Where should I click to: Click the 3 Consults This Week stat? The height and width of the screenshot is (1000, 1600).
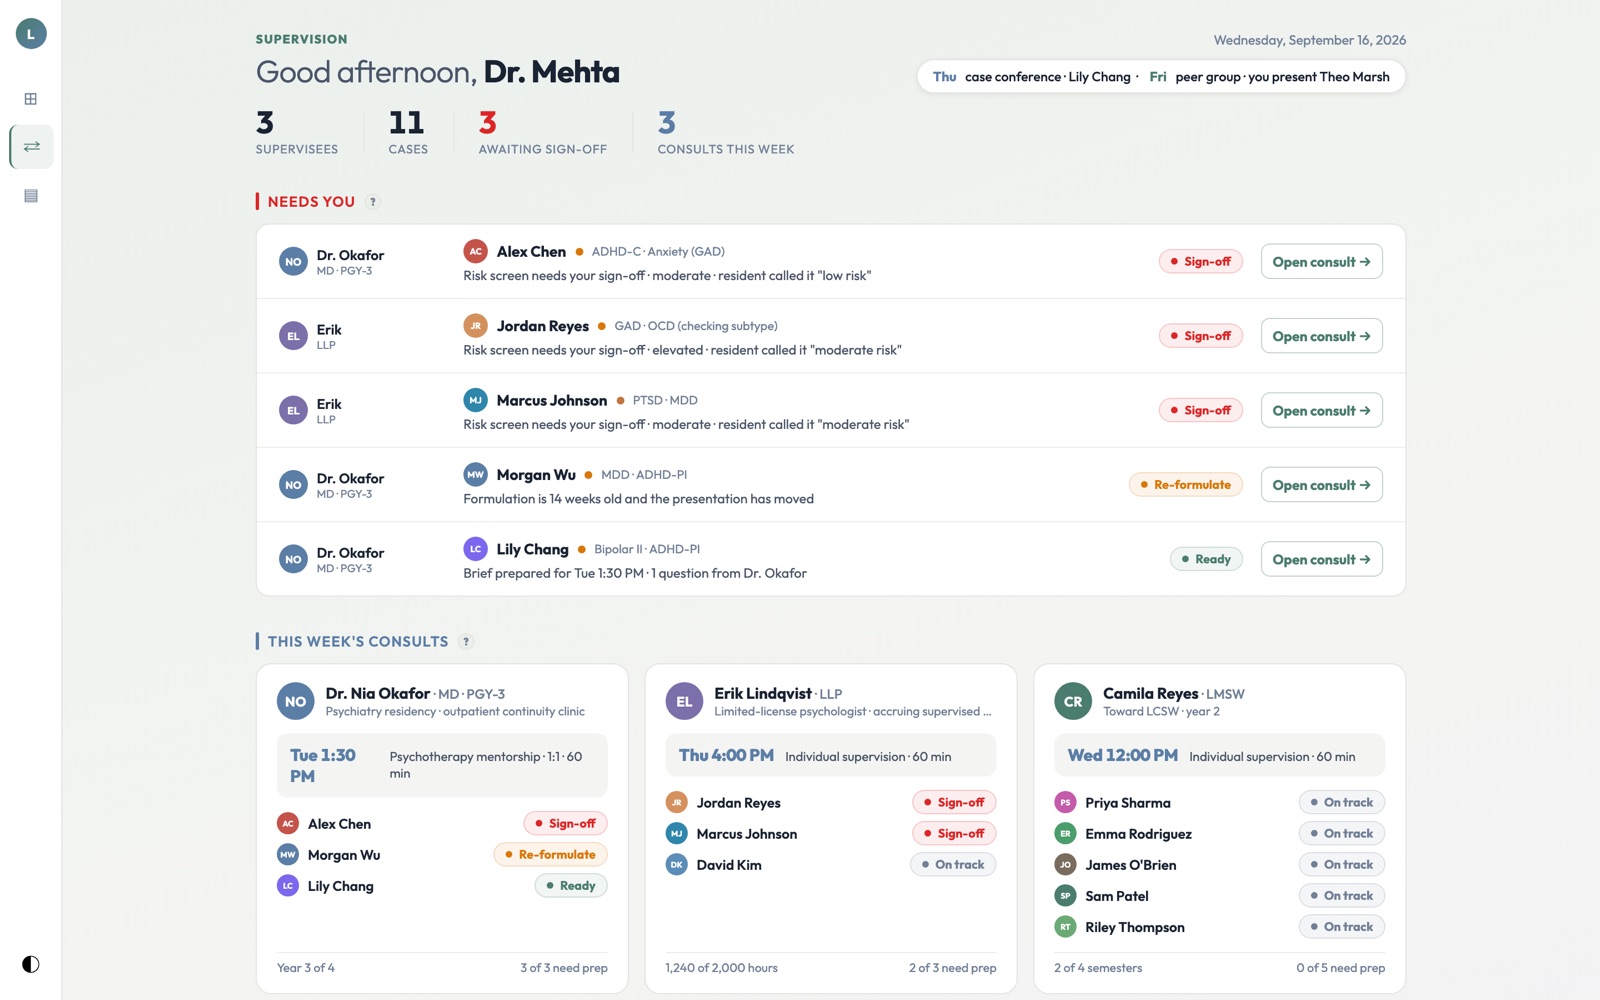726,133
